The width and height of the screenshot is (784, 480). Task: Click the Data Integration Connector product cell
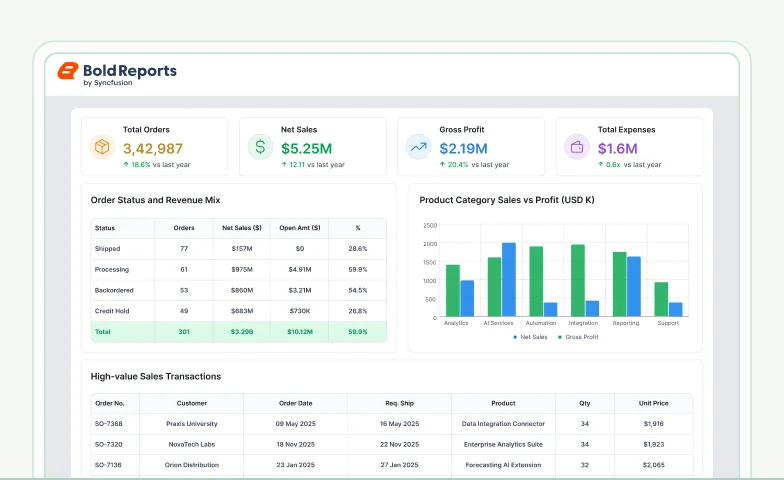[x=504, y=424]
